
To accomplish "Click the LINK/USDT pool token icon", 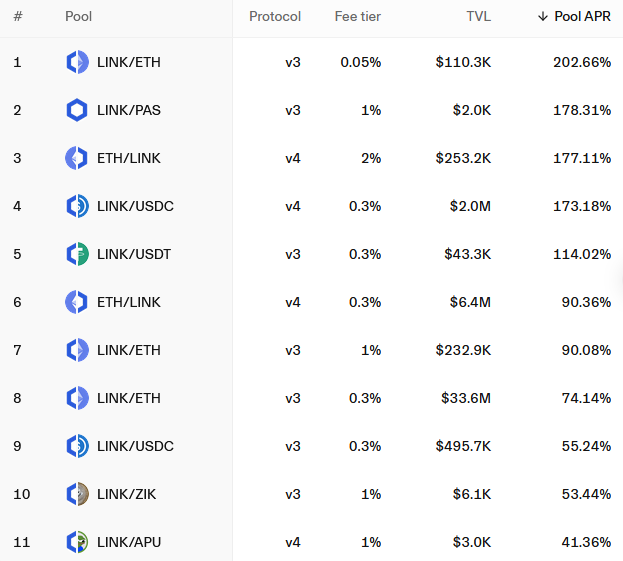I will [77, 255].
